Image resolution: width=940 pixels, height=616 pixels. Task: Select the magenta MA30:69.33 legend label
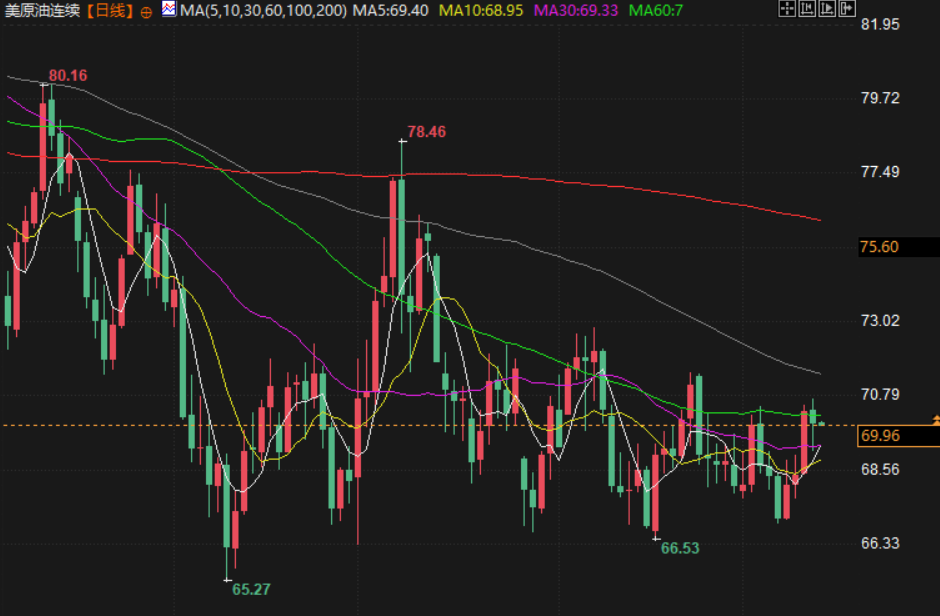[x=577, y=11]
